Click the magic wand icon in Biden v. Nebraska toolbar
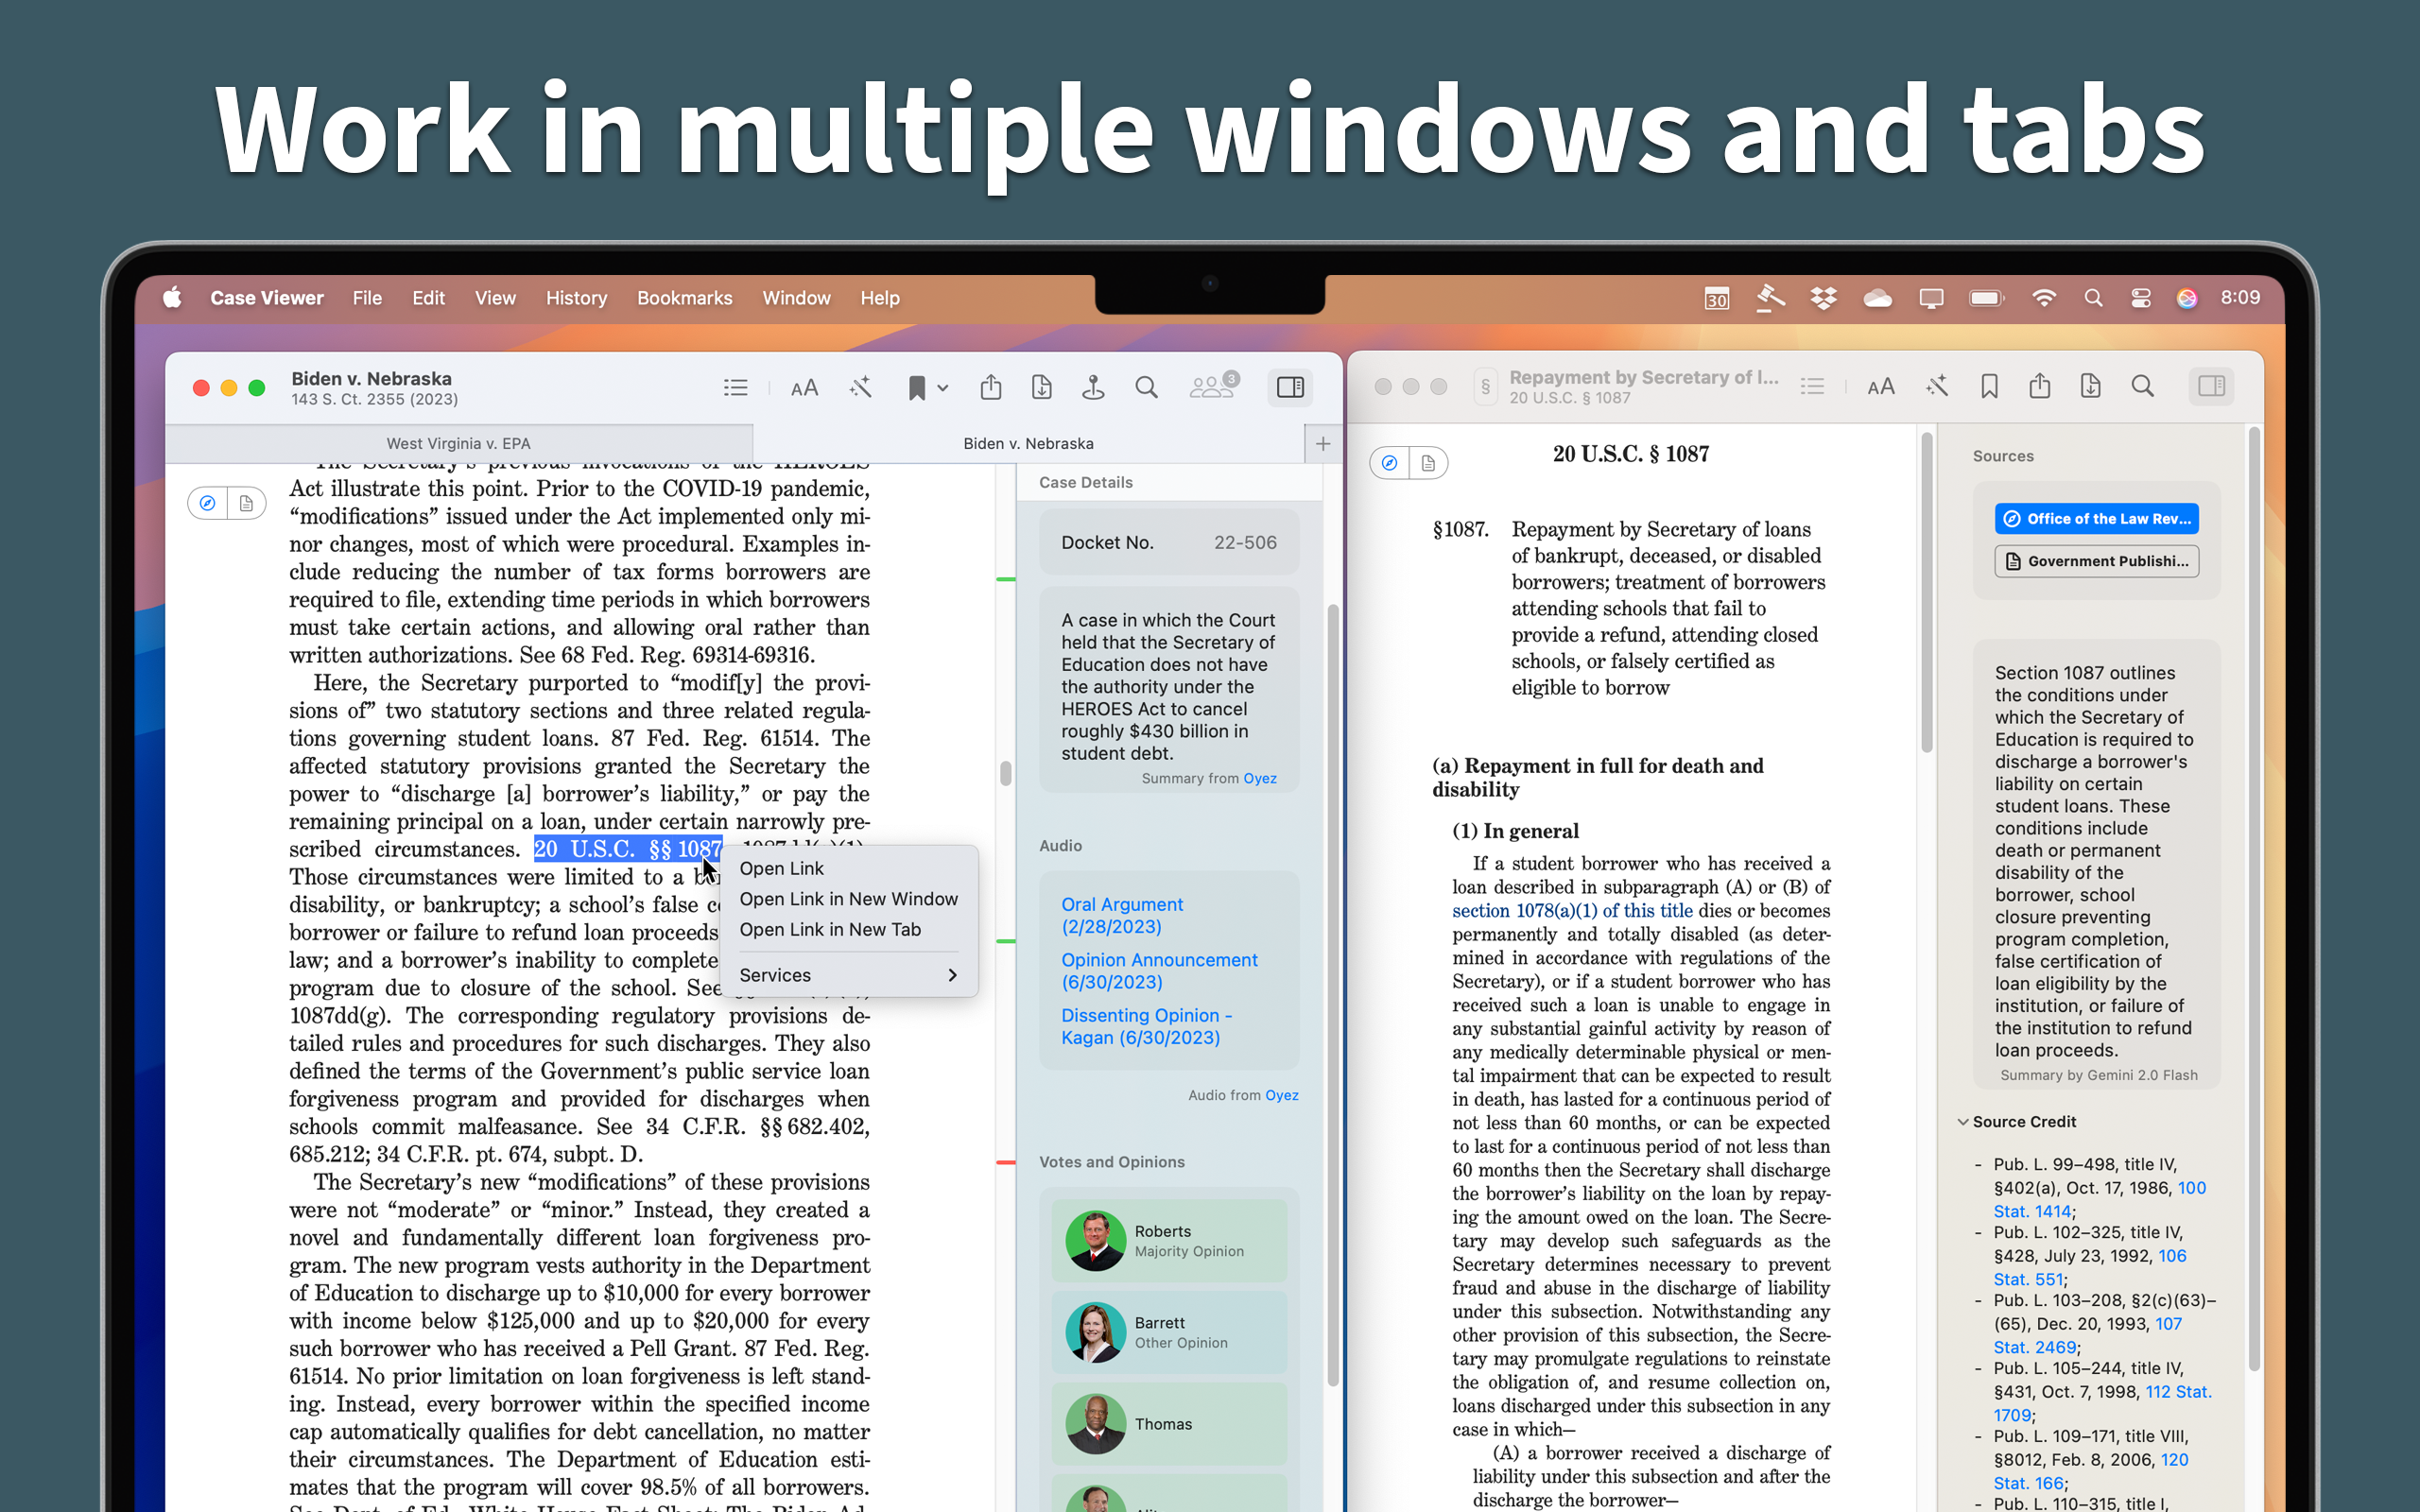 (x=861, y=387)
